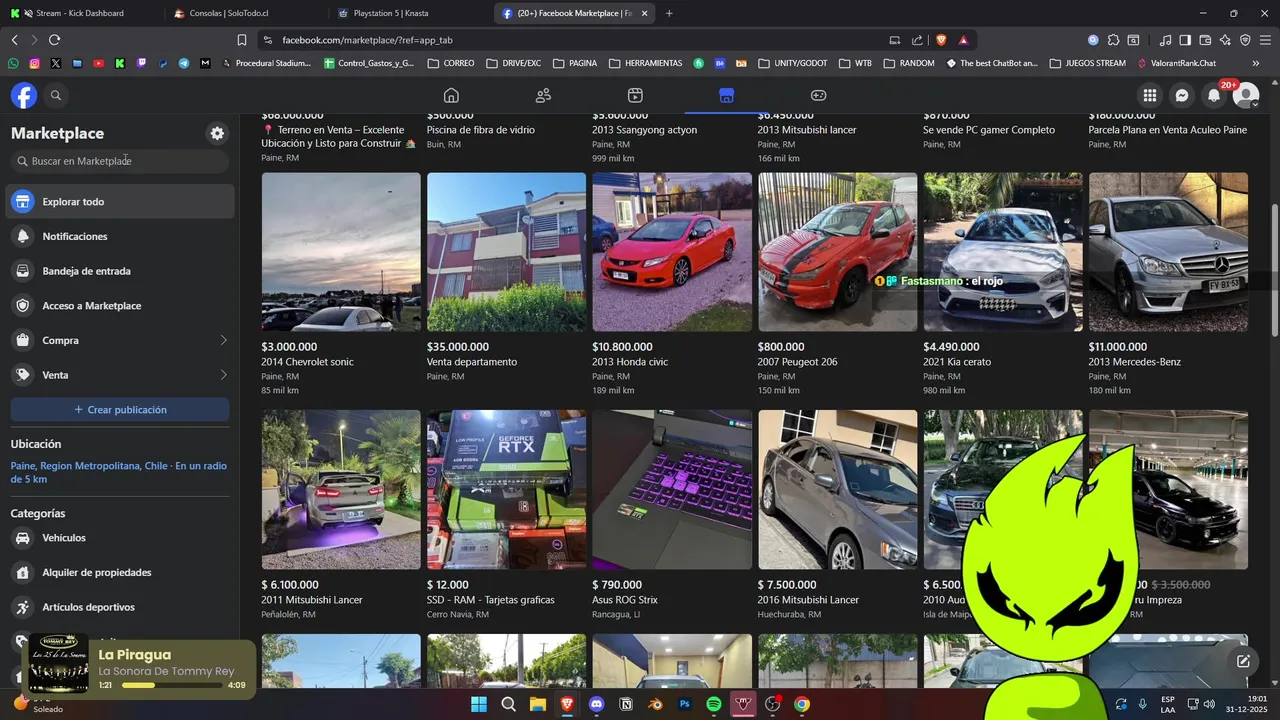Expand the Compra section chevron
Screen dimensions: 1280x720
coord(223,340)
